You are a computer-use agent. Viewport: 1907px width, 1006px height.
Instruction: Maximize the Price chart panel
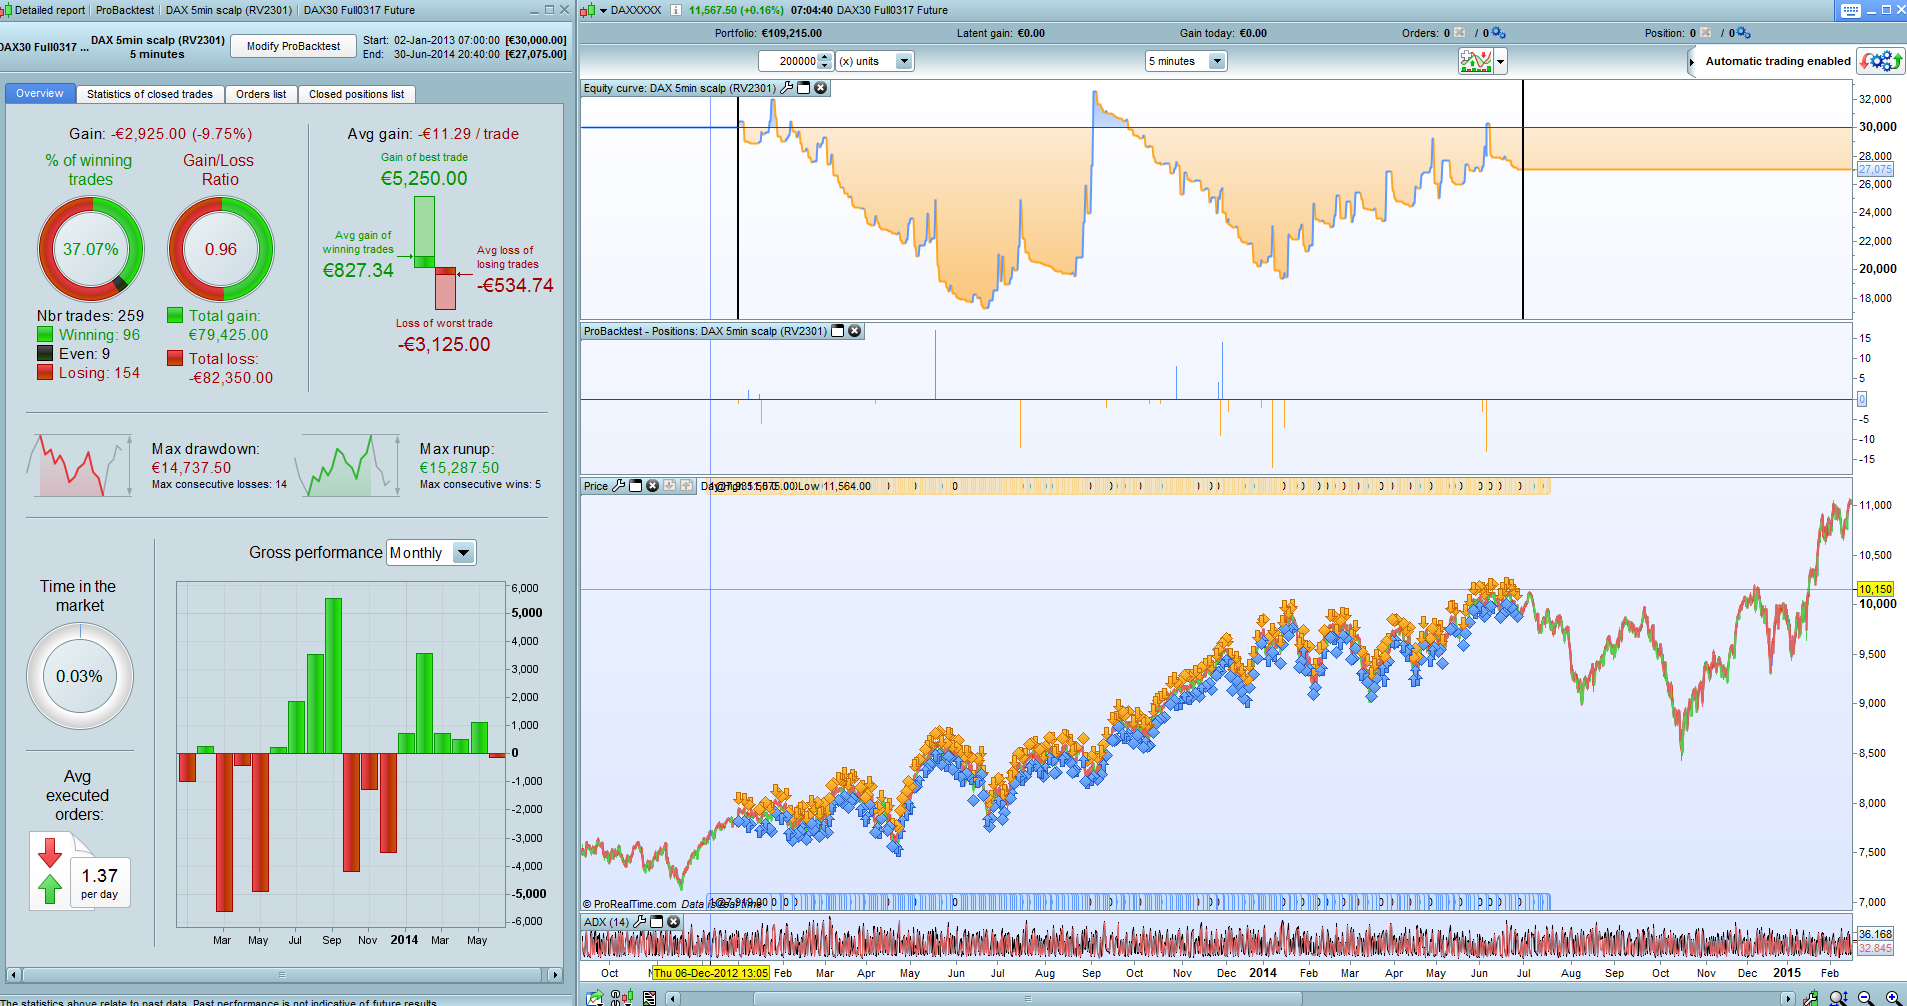(635, 486)
